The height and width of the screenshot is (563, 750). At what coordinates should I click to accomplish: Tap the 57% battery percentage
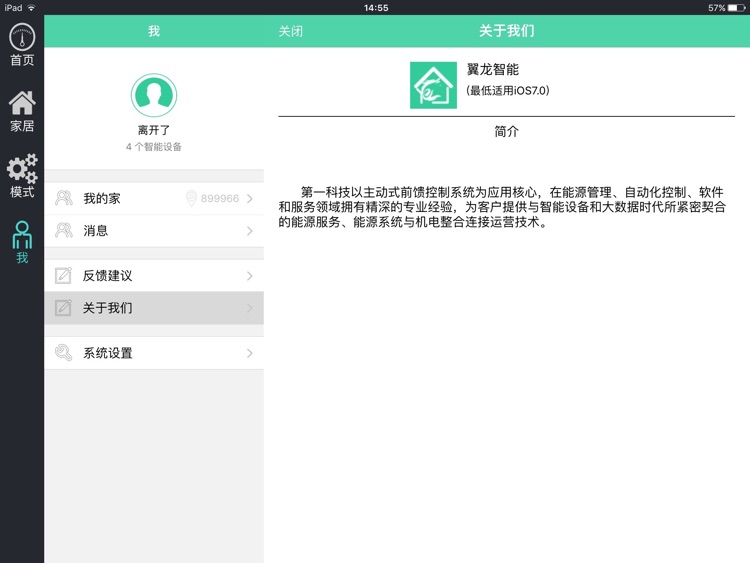pyautogui.click(x=717, y=8)
